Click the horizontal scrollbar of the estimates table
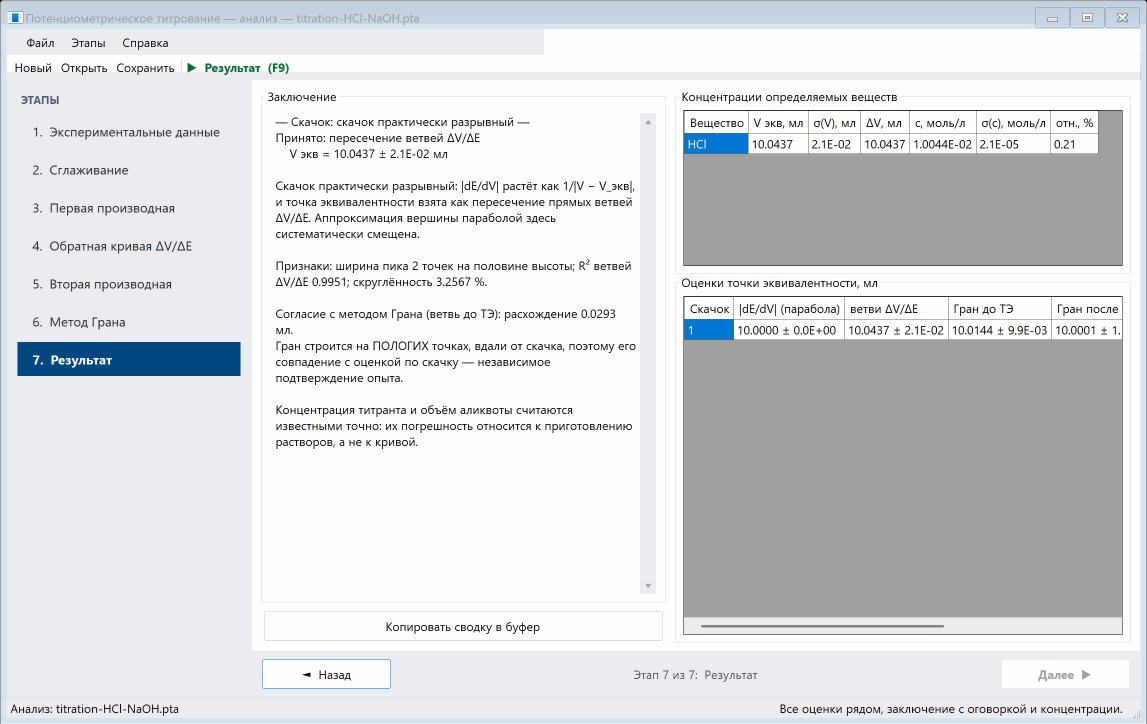Screen dimensions: 1147x724 pos(822,626)
